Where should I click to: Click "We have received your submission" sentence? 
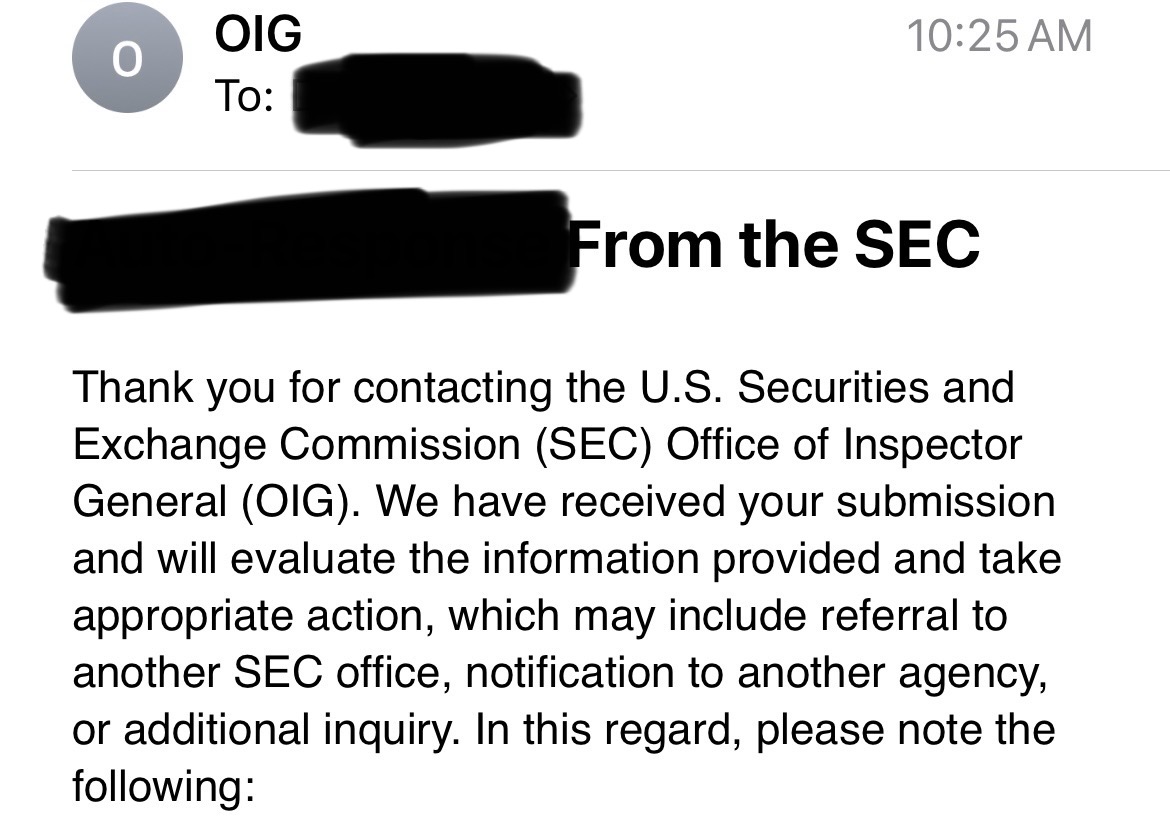pyautogui.click(x=715, y=502)
